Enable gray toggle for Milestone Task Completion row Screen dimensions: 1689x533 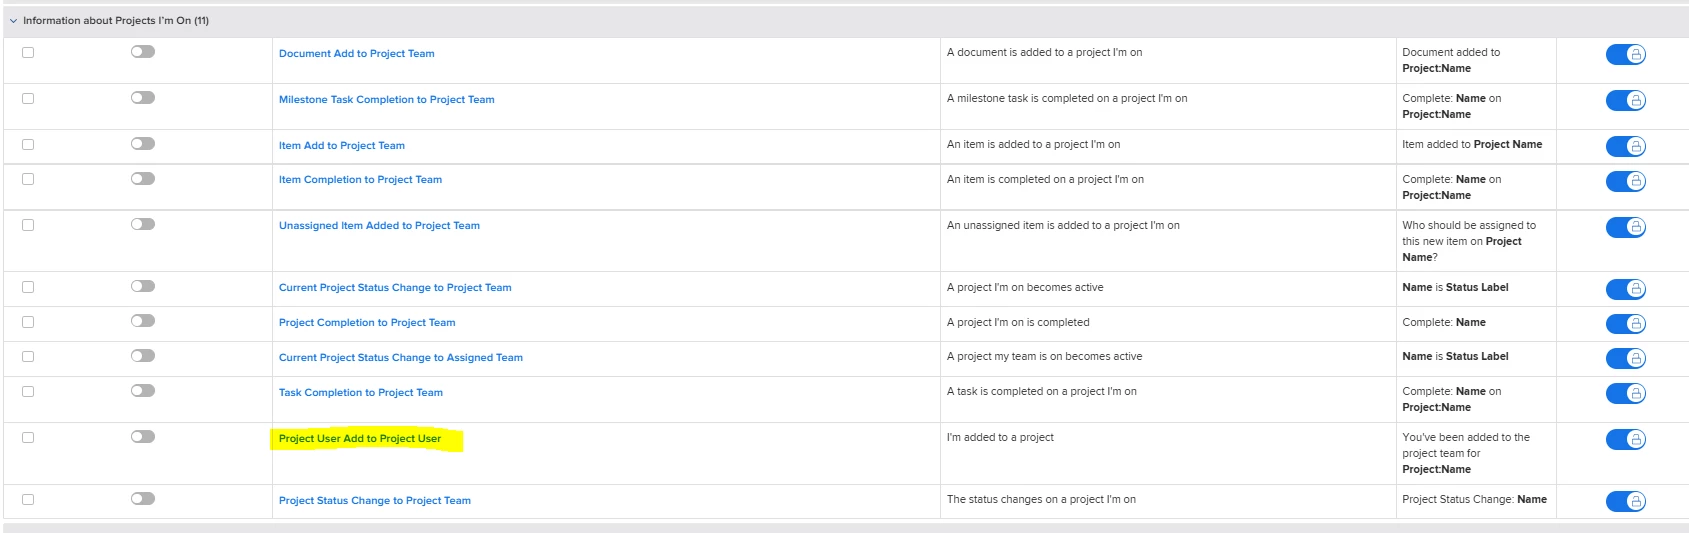click(143, 98)
